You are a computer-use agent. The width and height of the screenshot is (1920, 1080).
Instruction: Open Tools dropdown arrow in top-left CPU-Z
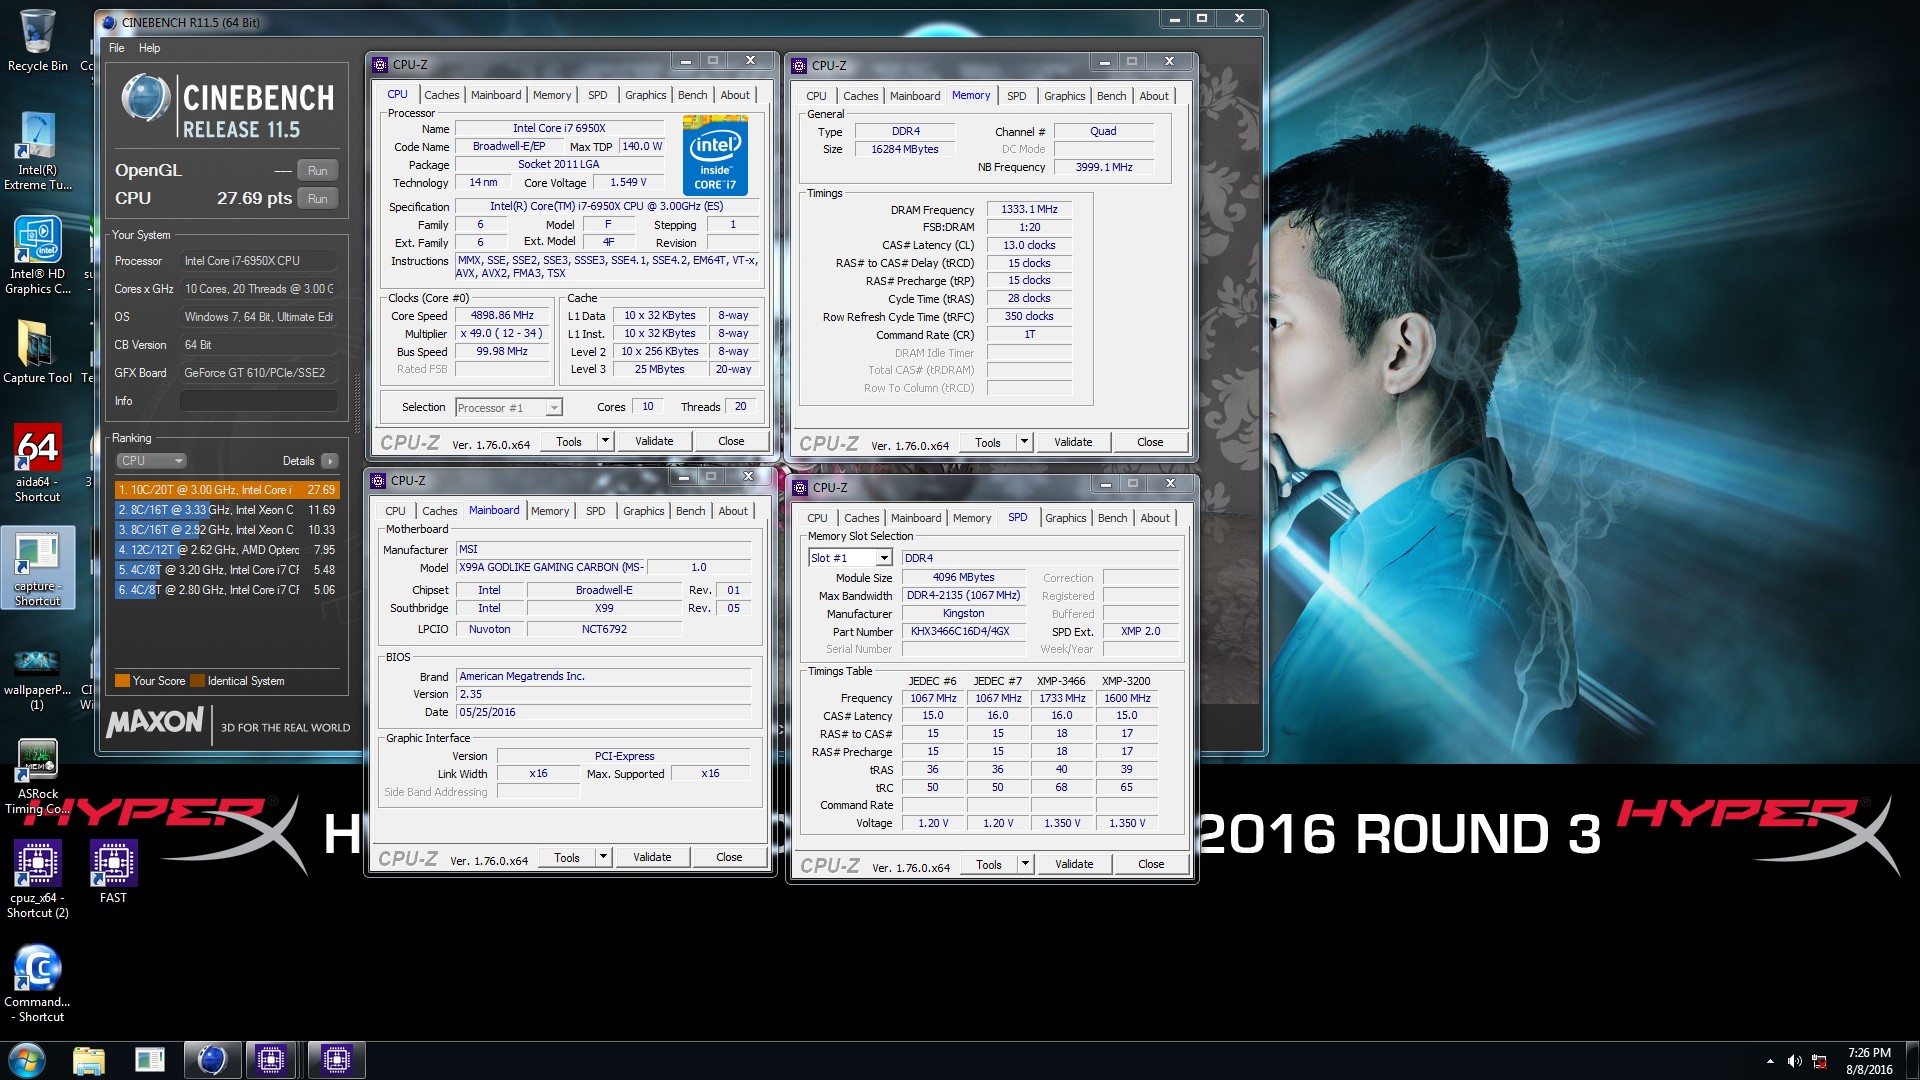[x=605, y=441]
